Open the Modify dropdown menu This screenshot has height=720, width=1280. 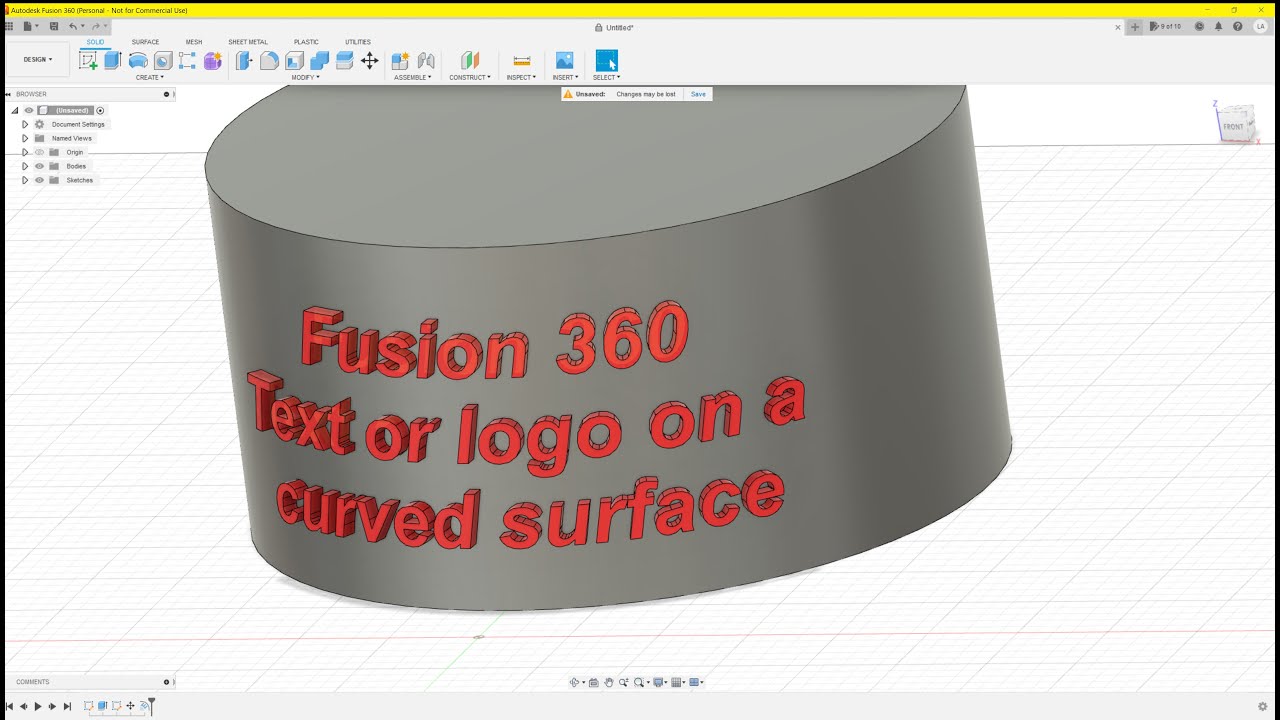pos(306,77)
